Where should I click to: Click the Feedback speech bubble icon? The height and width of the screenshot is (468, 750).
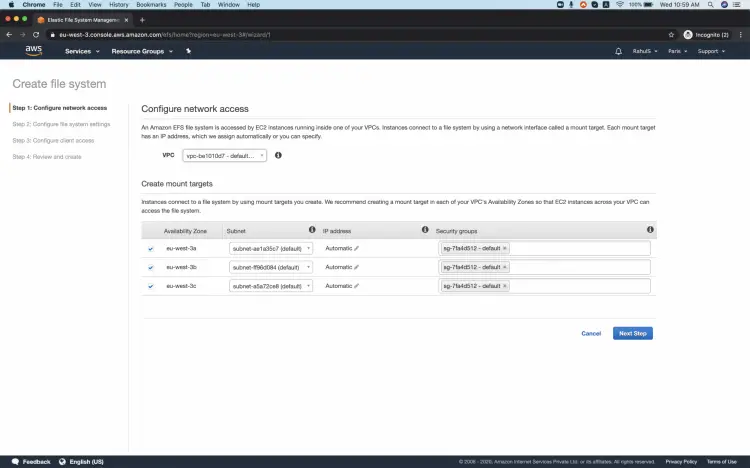click(15, 461)
